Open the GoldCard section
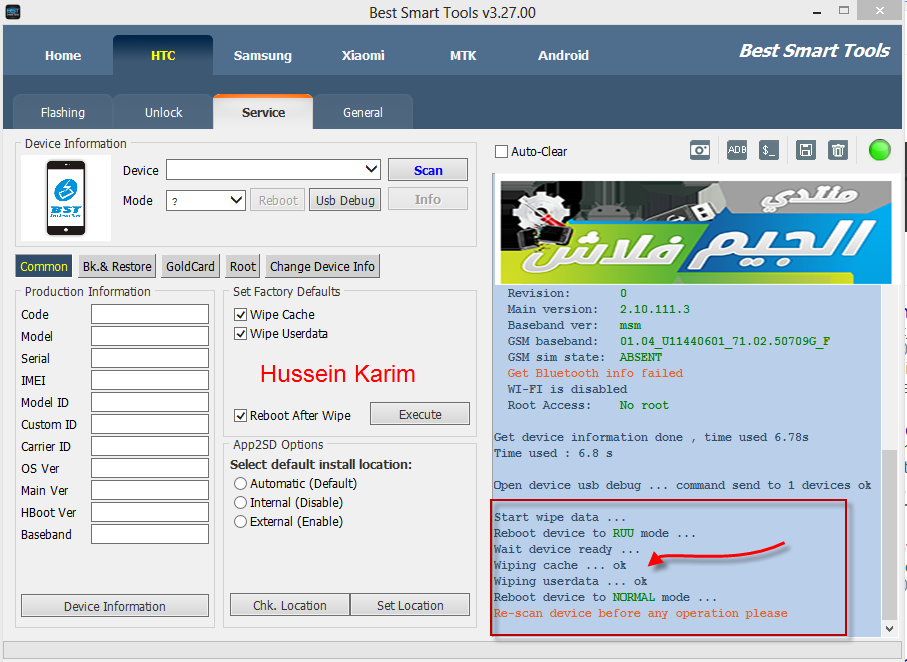Screen dimensions: 907x662 pyautogui.click(x=190, y=266)
